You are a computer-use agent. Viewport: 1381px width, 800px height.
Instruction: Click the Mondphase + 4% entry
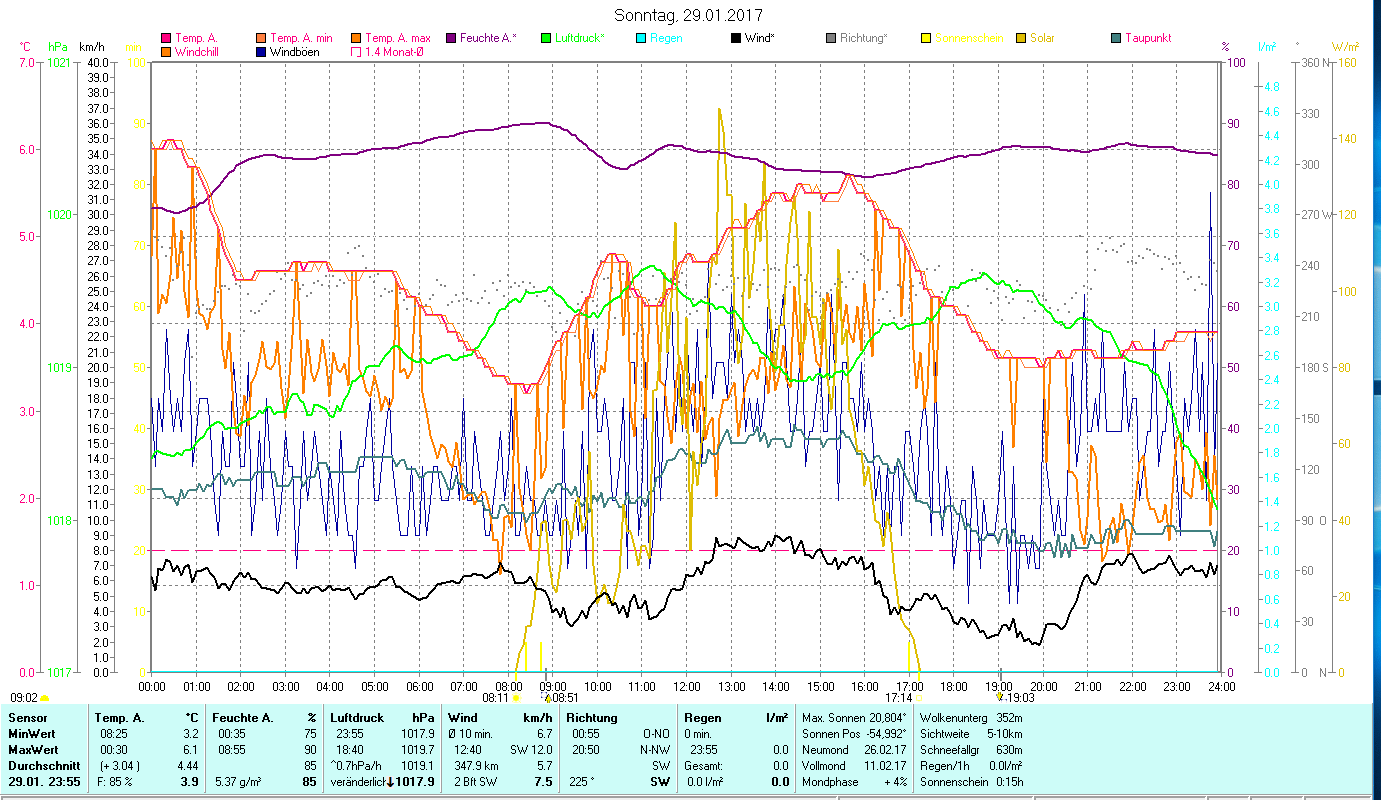tap(853, 781)
